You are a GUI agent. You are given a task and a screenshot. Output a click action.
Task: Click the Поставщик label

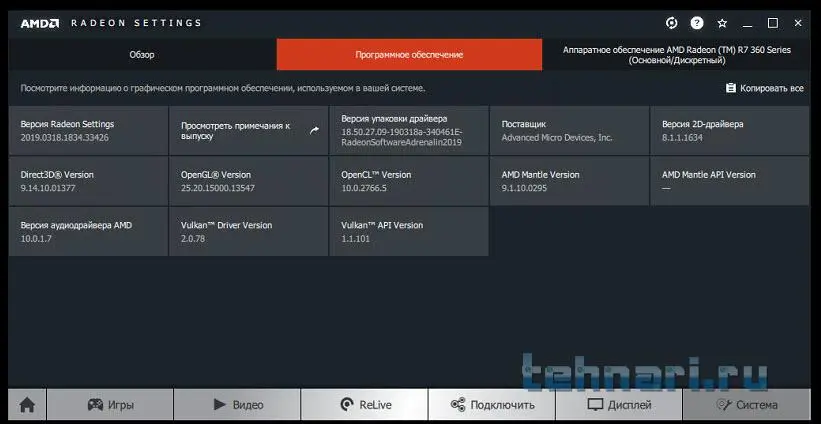click(x=524, y=124)
